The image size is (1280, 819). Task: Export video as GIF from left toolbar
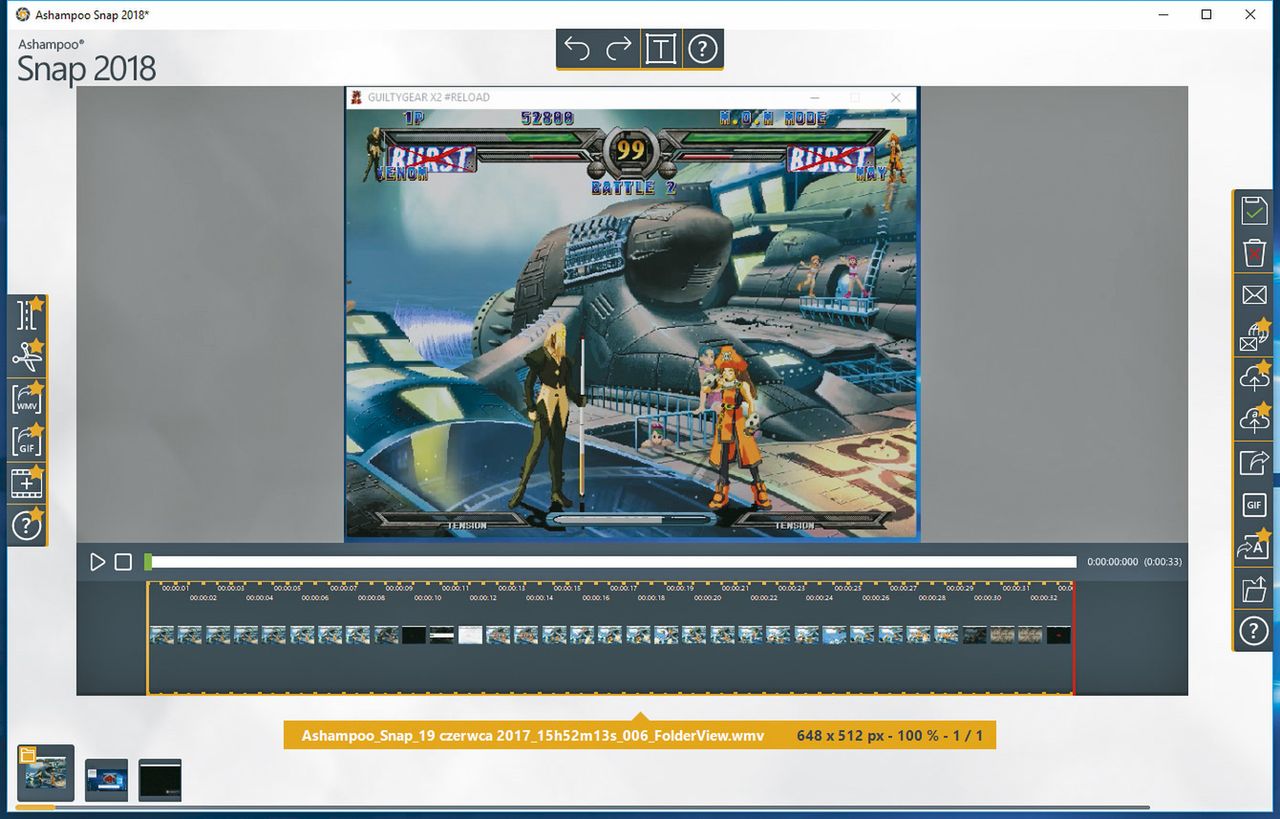coord(27,441)
